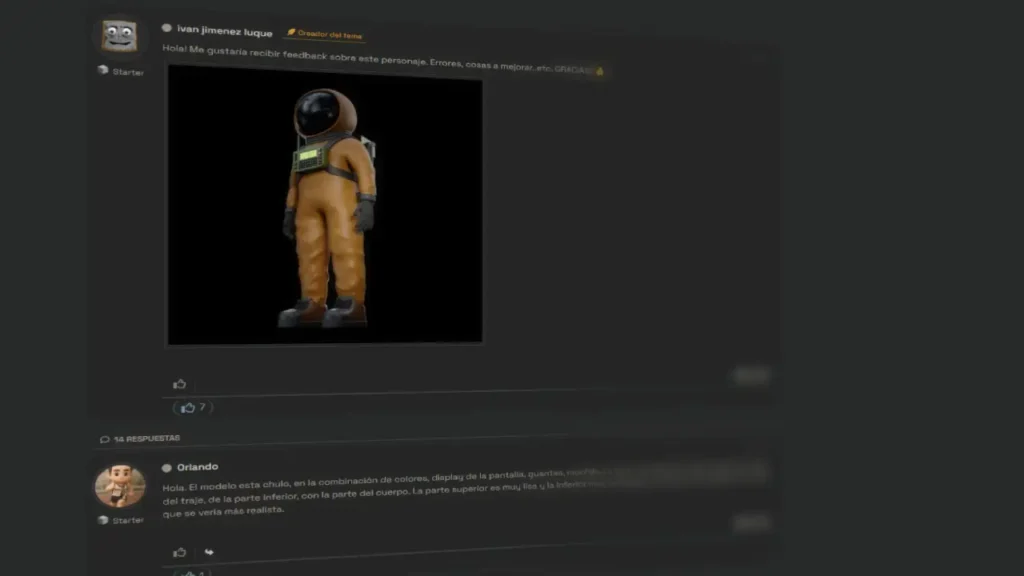Click Orlando's profile avatar picture
1024x576 pixels.
point(120,486)
